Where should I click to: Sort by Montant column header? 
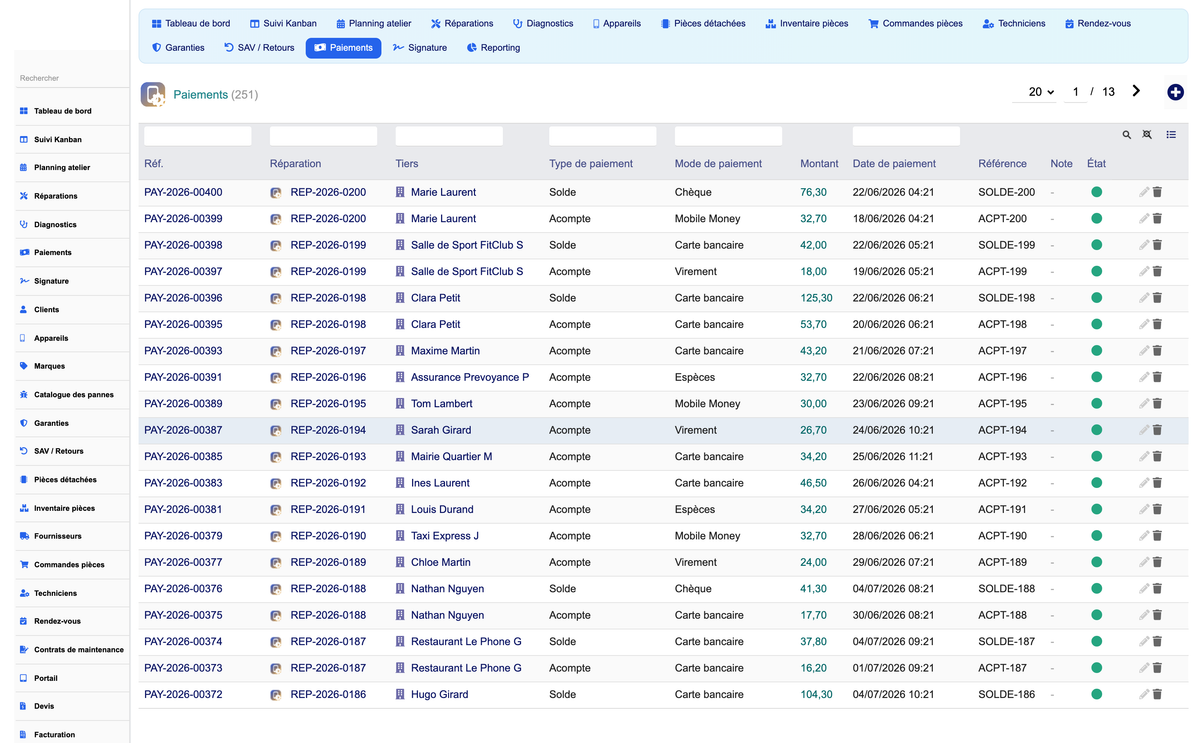(819, 163)
